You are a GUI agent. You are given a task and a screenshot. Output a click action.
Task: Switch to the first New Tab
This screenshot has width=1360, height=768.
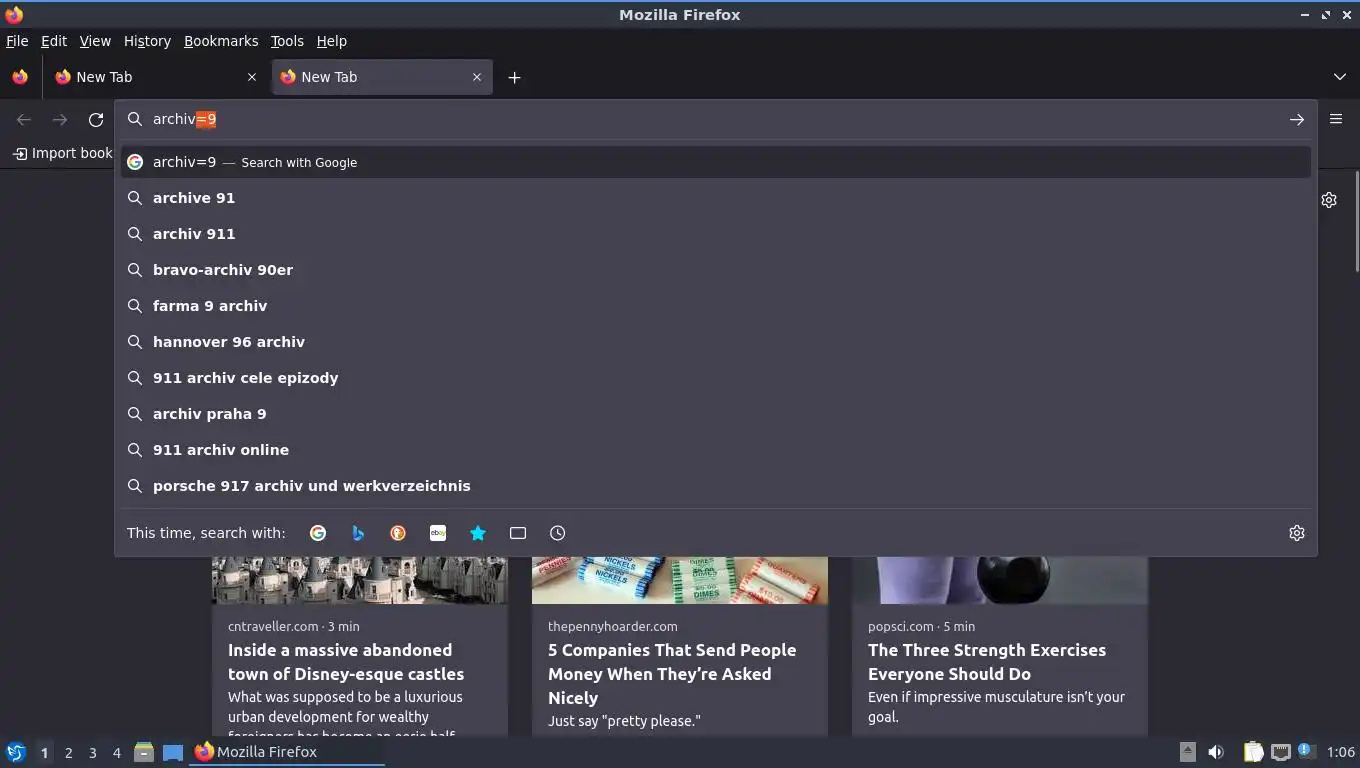coord(157,77)
